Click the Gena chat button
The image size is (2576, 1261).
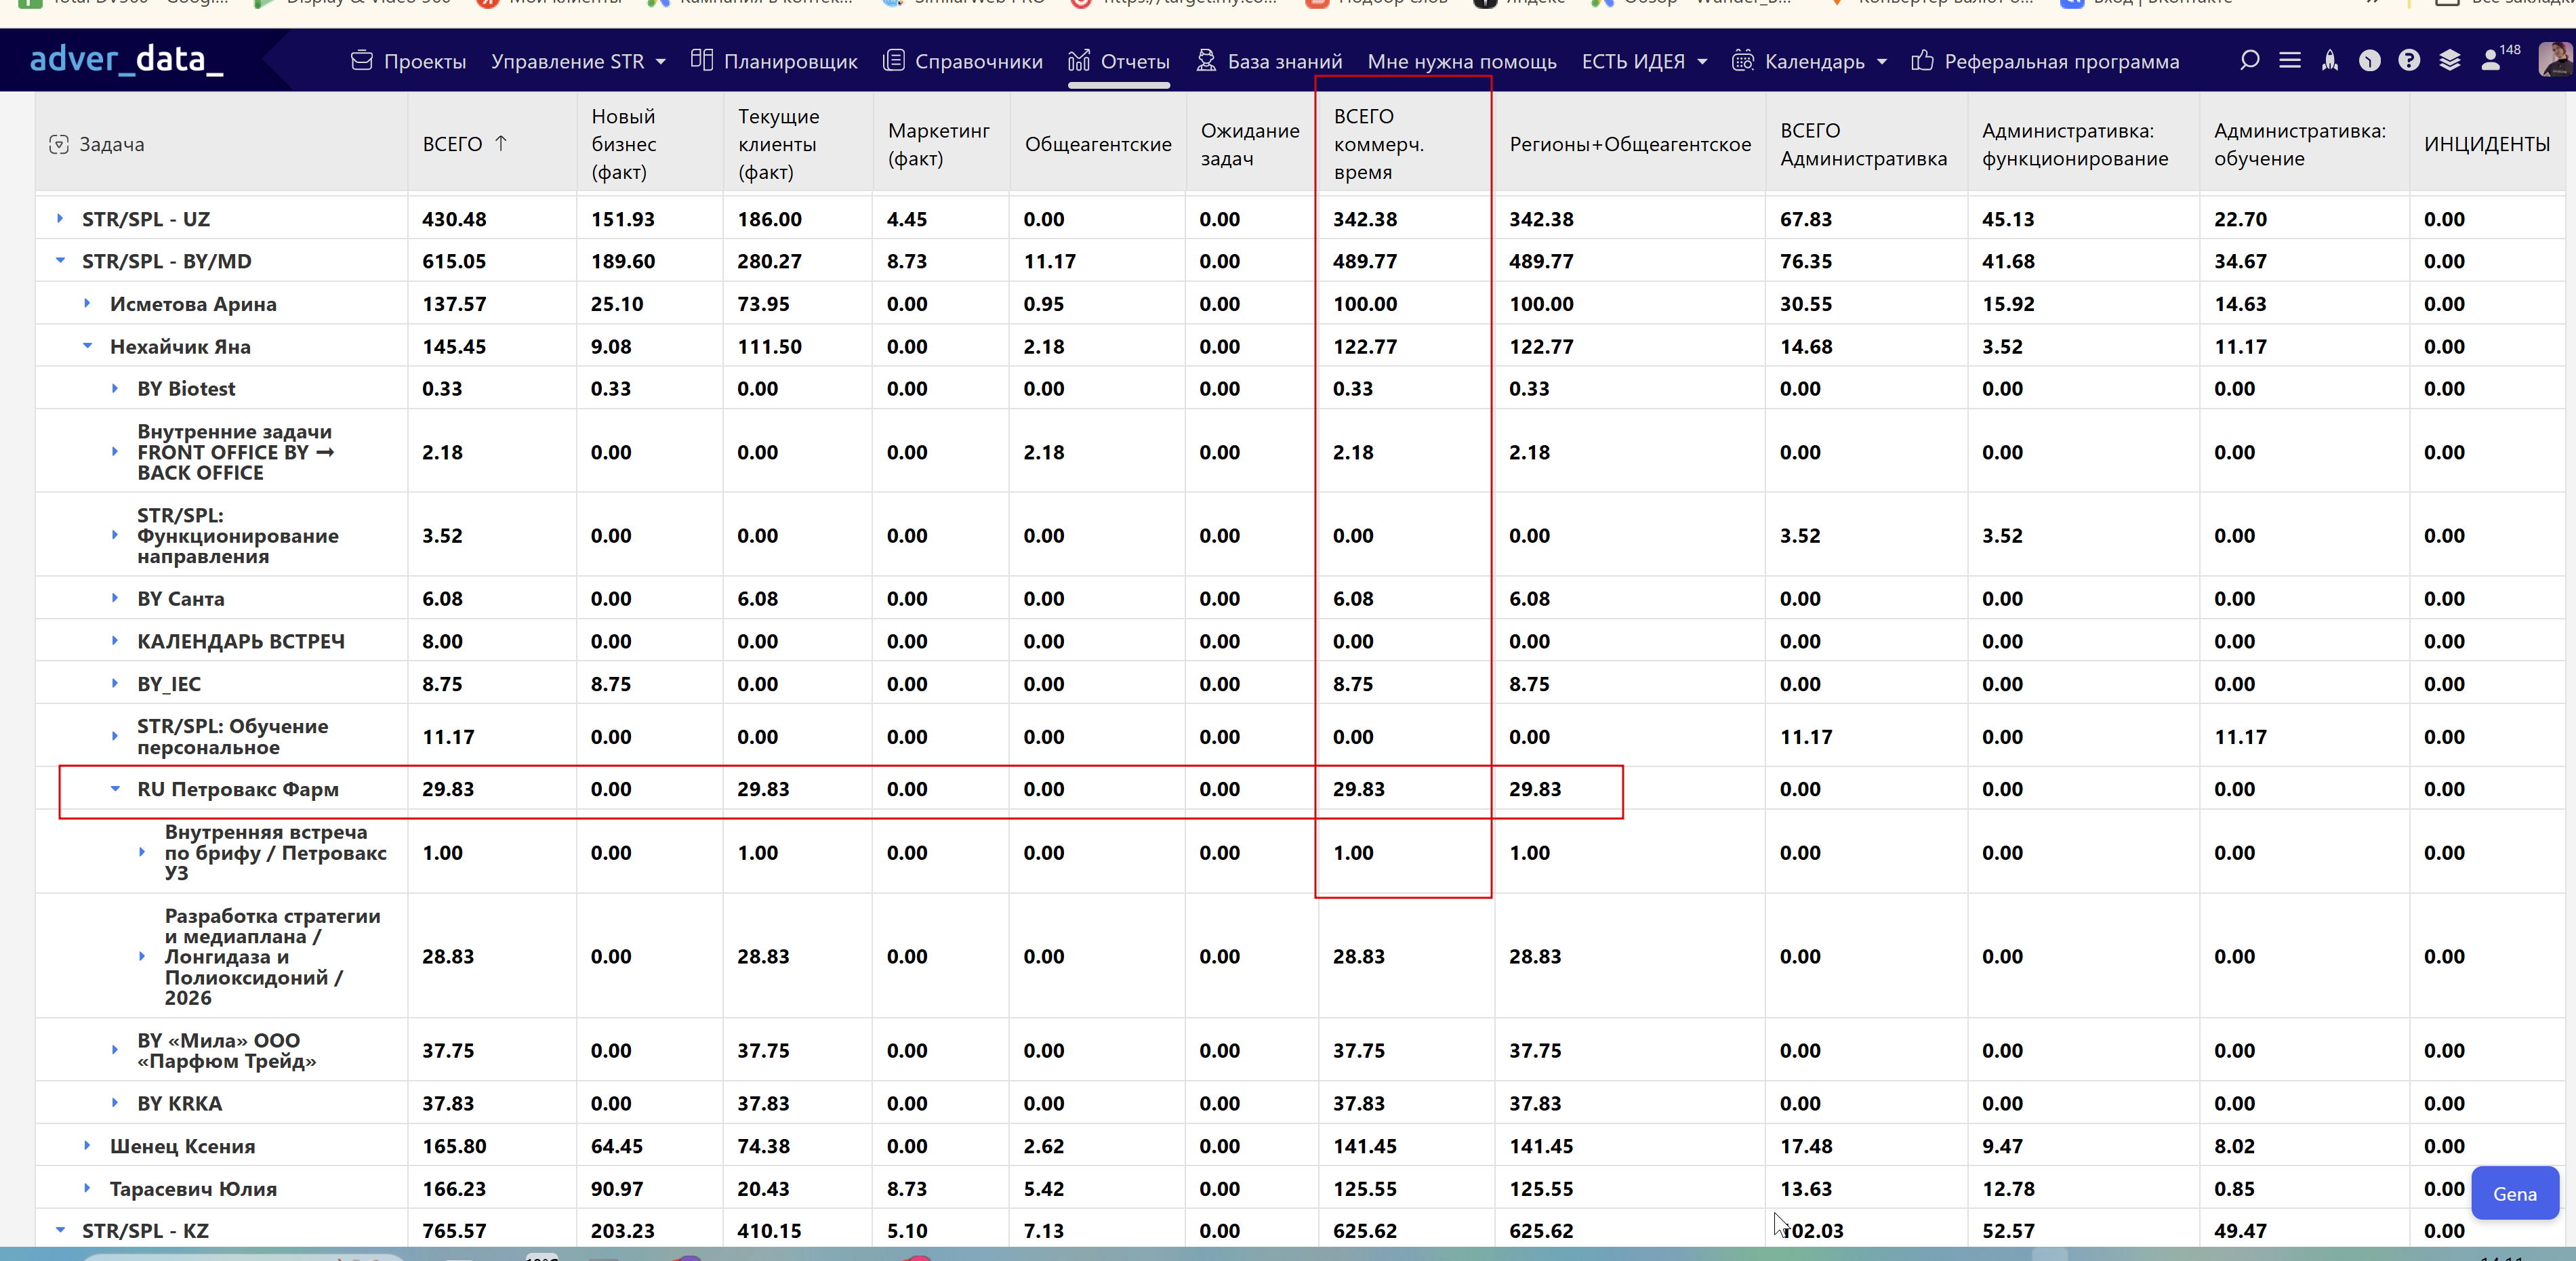pos(2514,1194)
